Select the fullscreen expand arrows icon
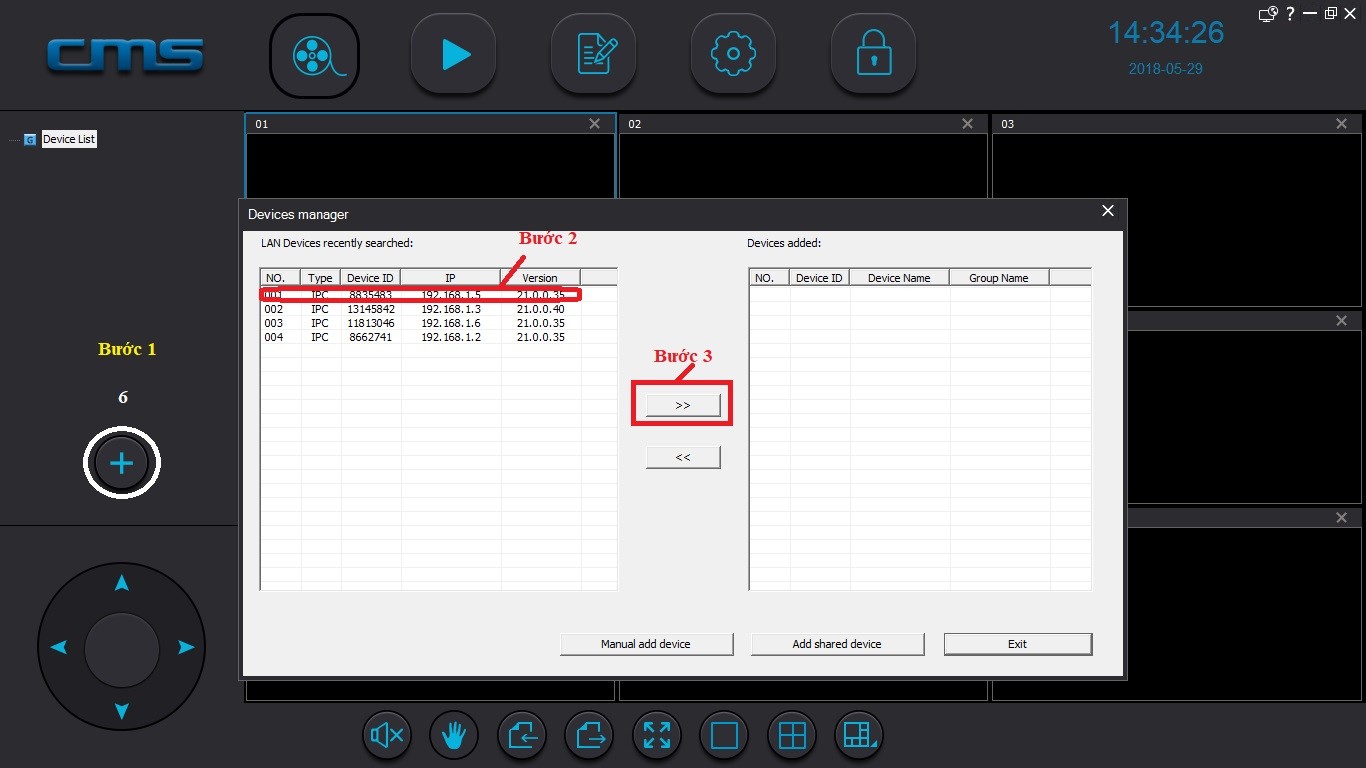Viewport: 1366px width, 768px height. (657, 736)
